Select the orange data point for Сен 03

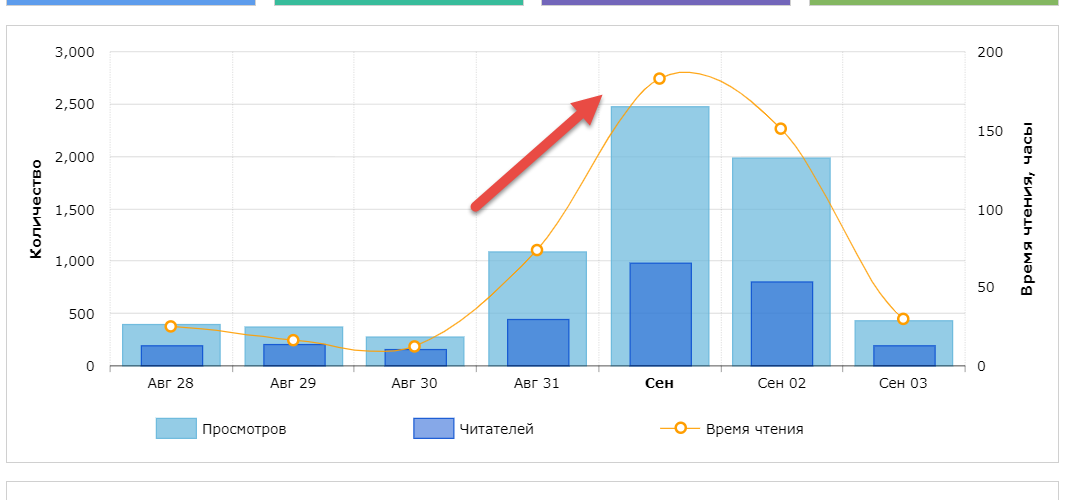point(903,319)
